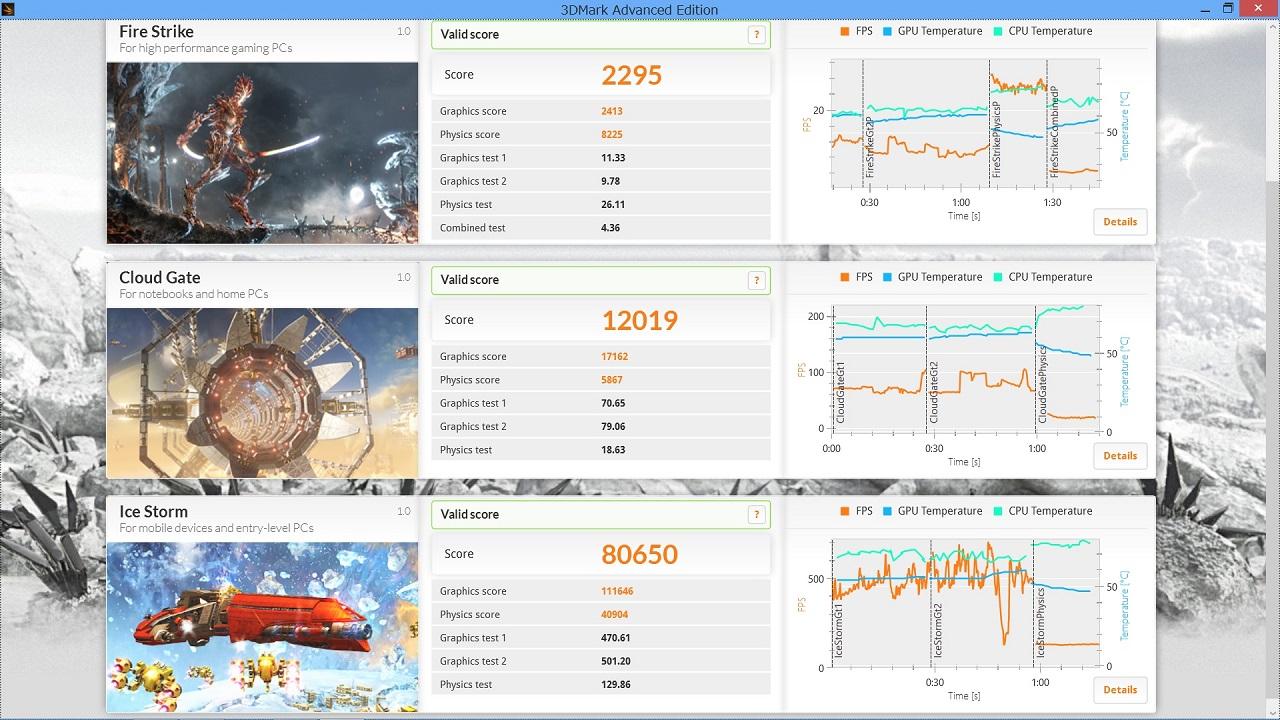
Task: Click the Ice Storm graphics score 111646
Action: [617, 591]
